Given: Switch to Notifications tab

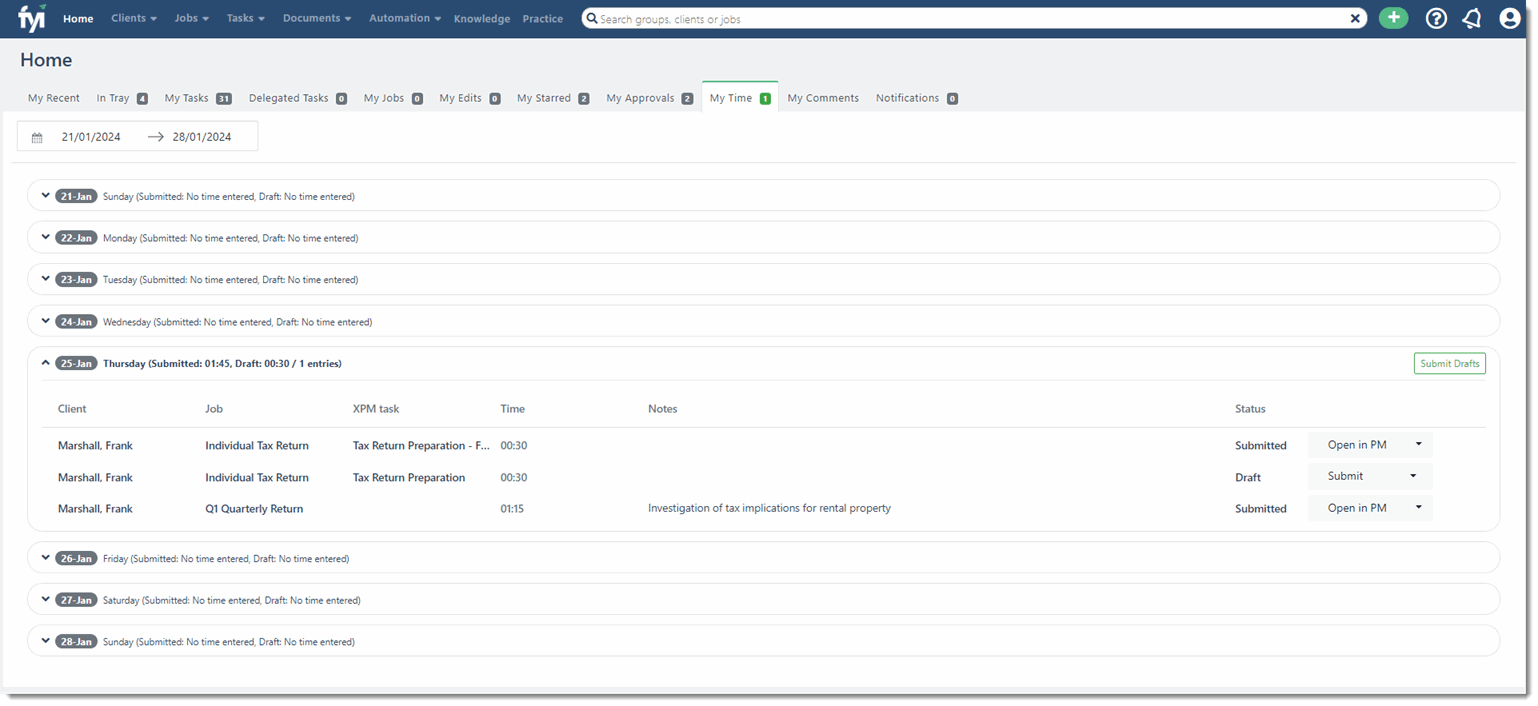Looking at the screenshot, I should (917, 98).
